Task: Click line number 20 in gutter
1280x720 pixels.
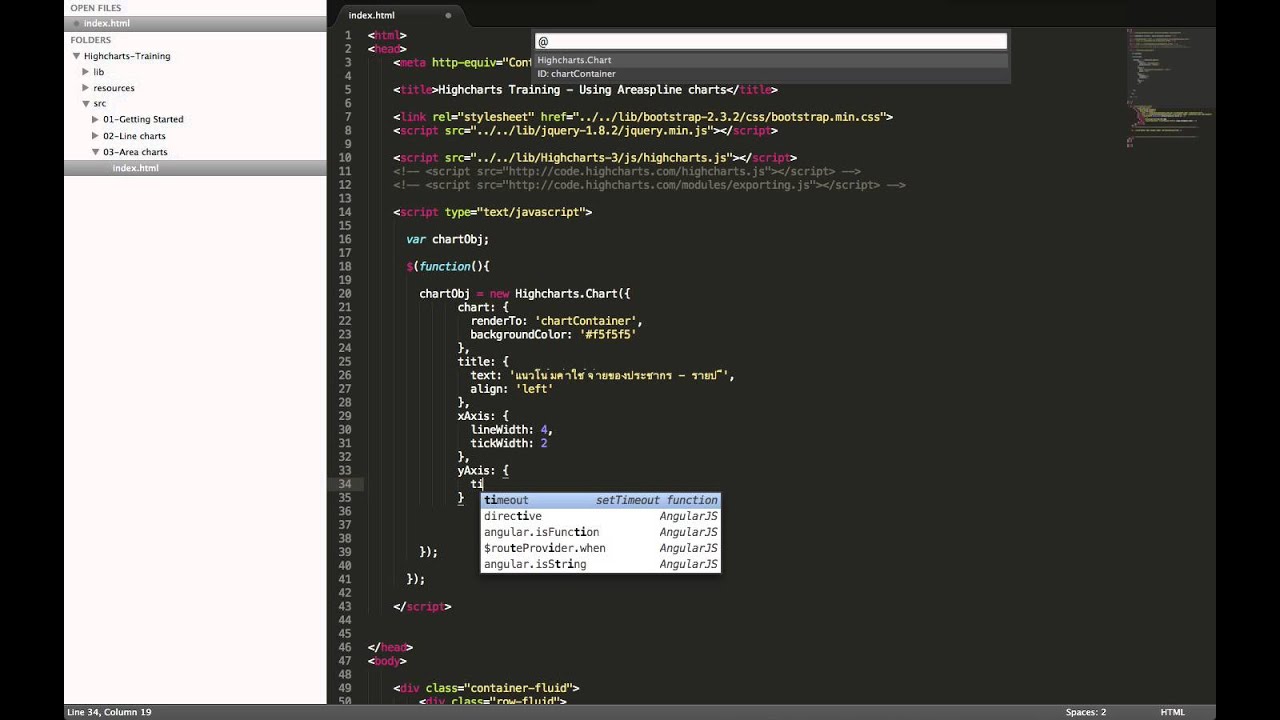Action: (x=345, y=294)
